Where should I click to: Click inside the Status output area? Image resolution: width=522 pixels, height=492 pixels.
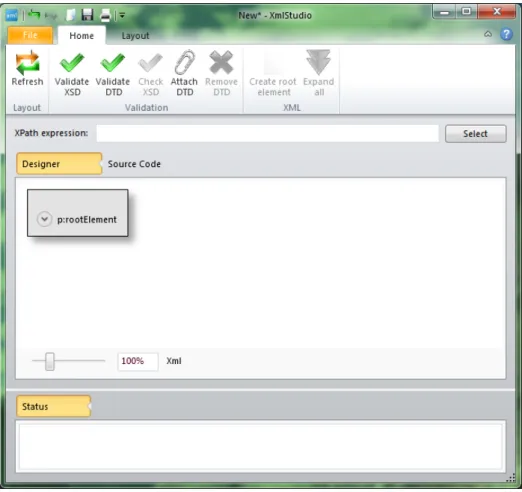(261, 446)
